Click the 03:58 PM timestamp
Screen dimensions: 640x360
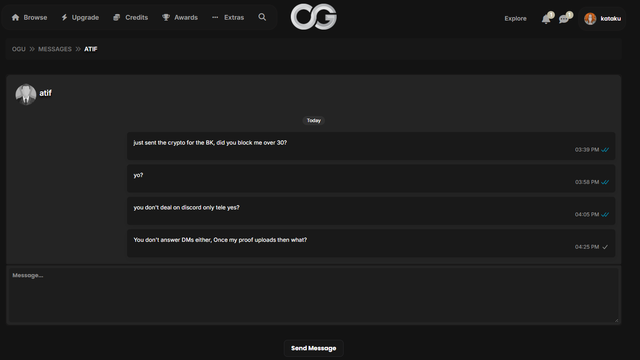point(587,182)
